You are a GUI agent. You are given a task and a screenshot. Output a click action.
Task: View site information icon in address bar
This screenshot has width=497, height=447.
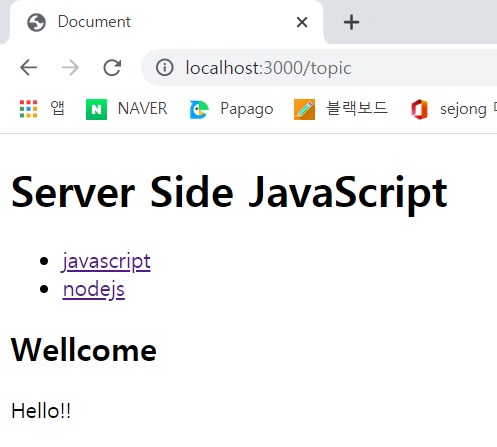click(165, 68)
